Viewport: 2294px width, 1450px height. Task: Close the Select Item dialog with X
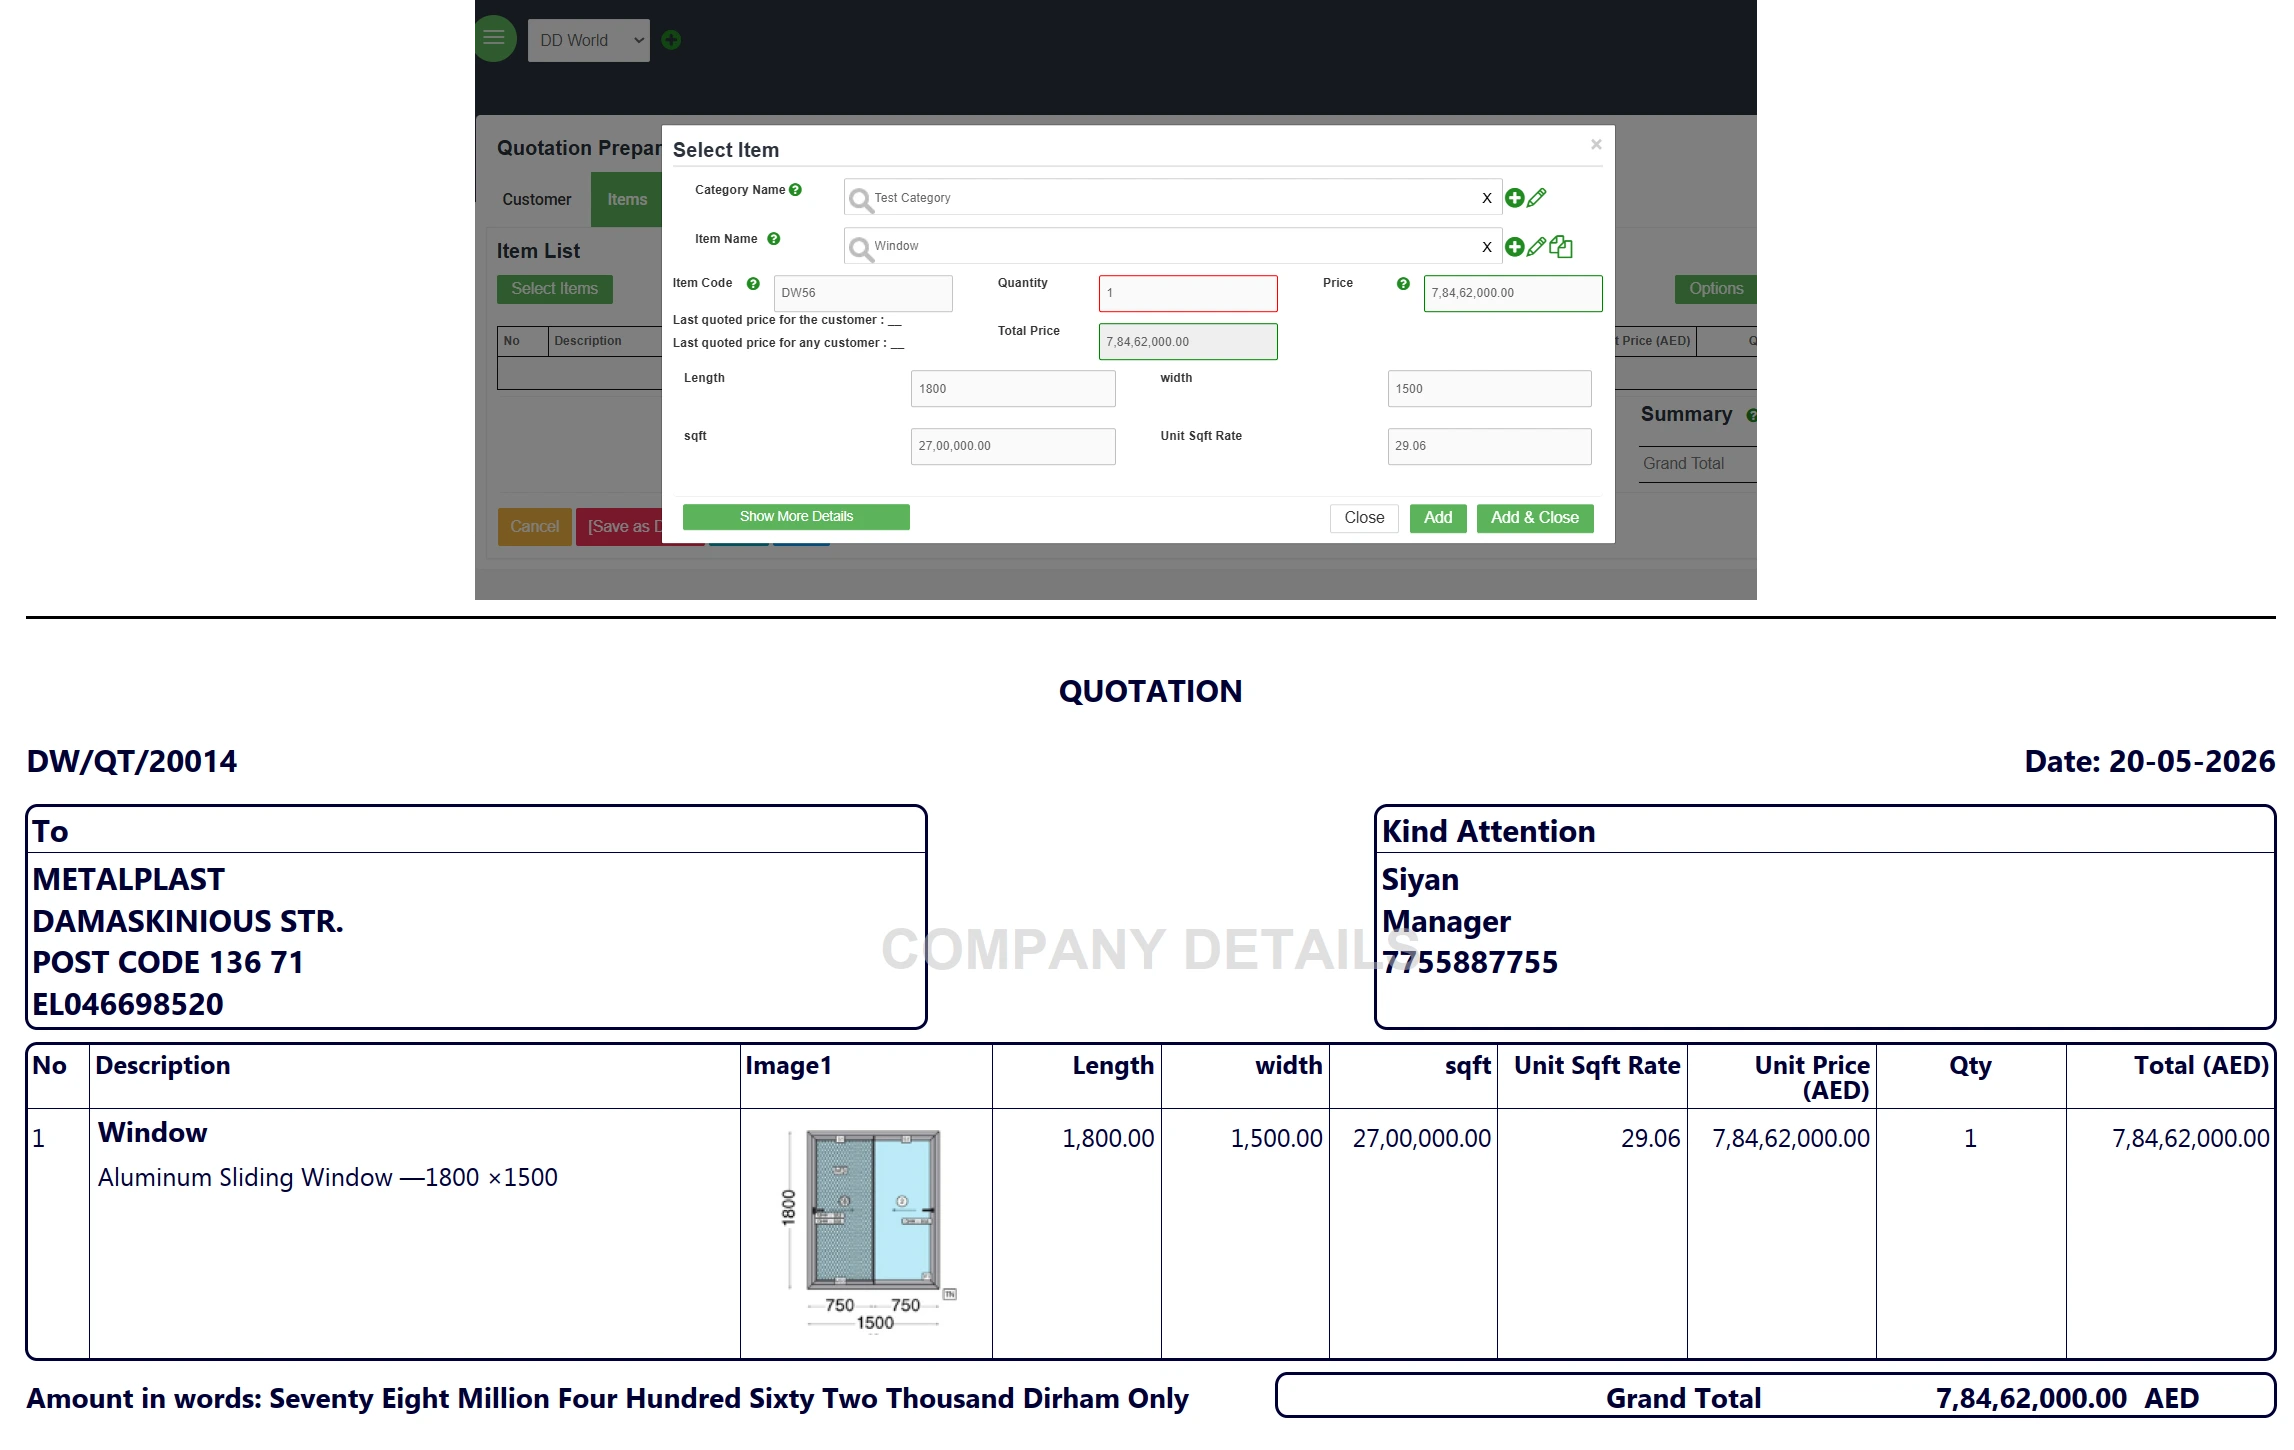click(x=1596, y=145)
